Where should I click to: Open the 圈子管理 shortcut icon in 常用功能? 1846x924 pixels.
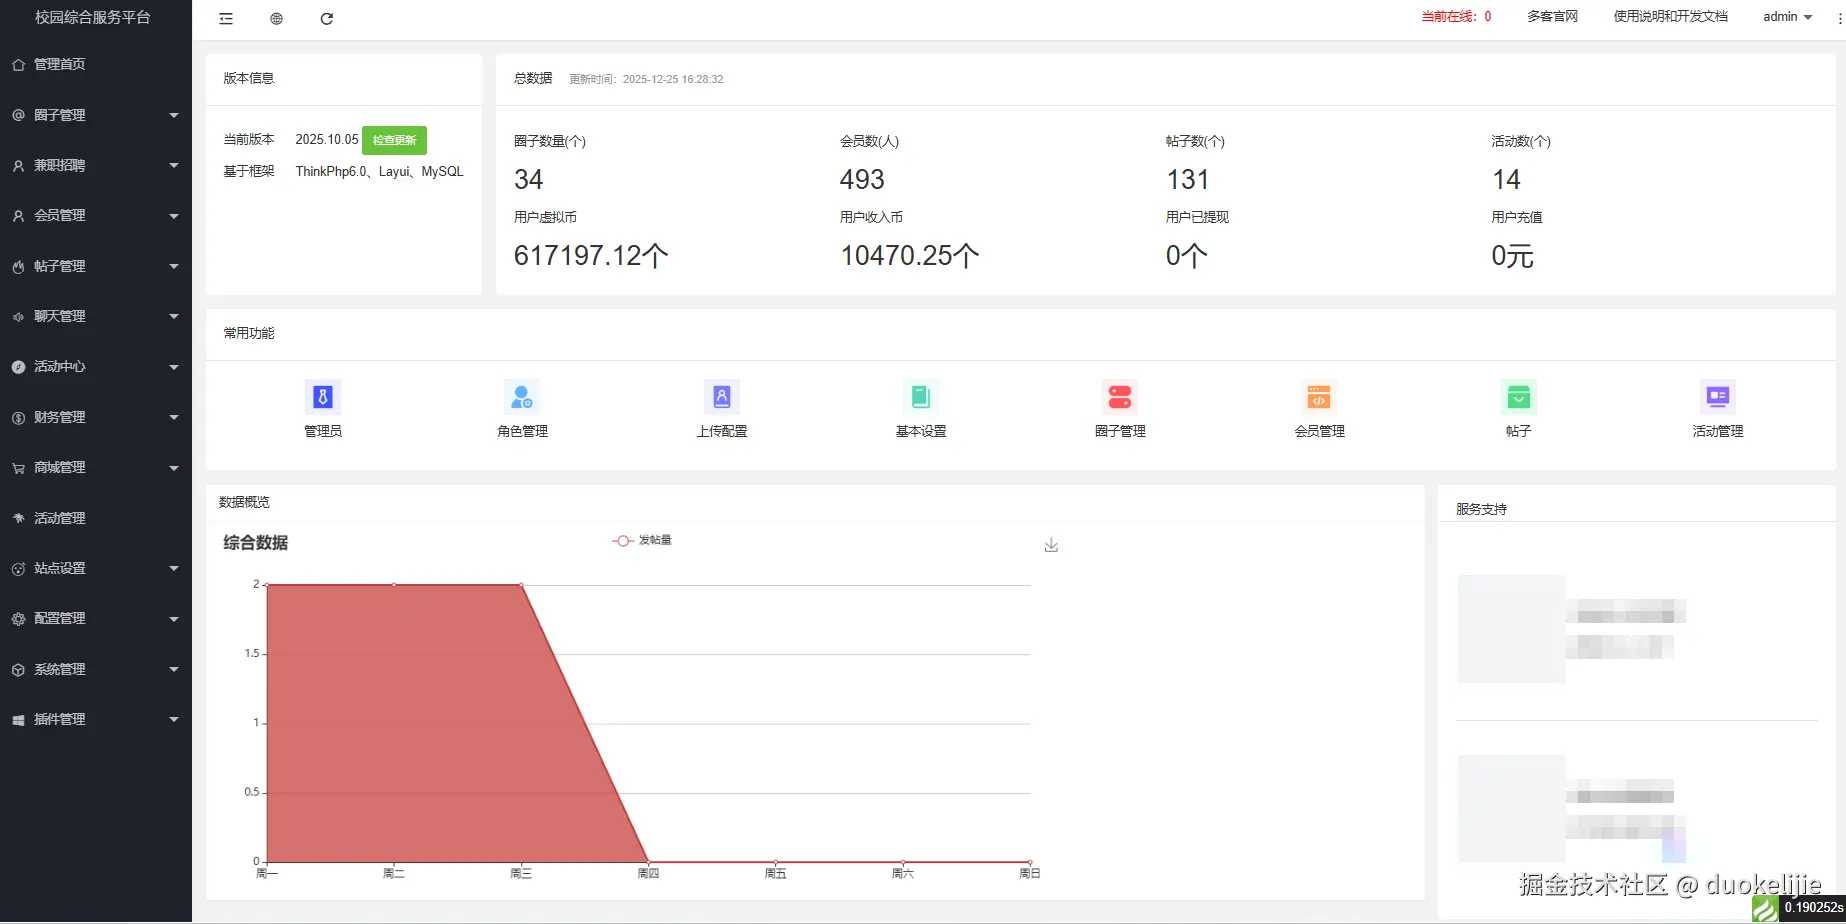pos(1120,397)
